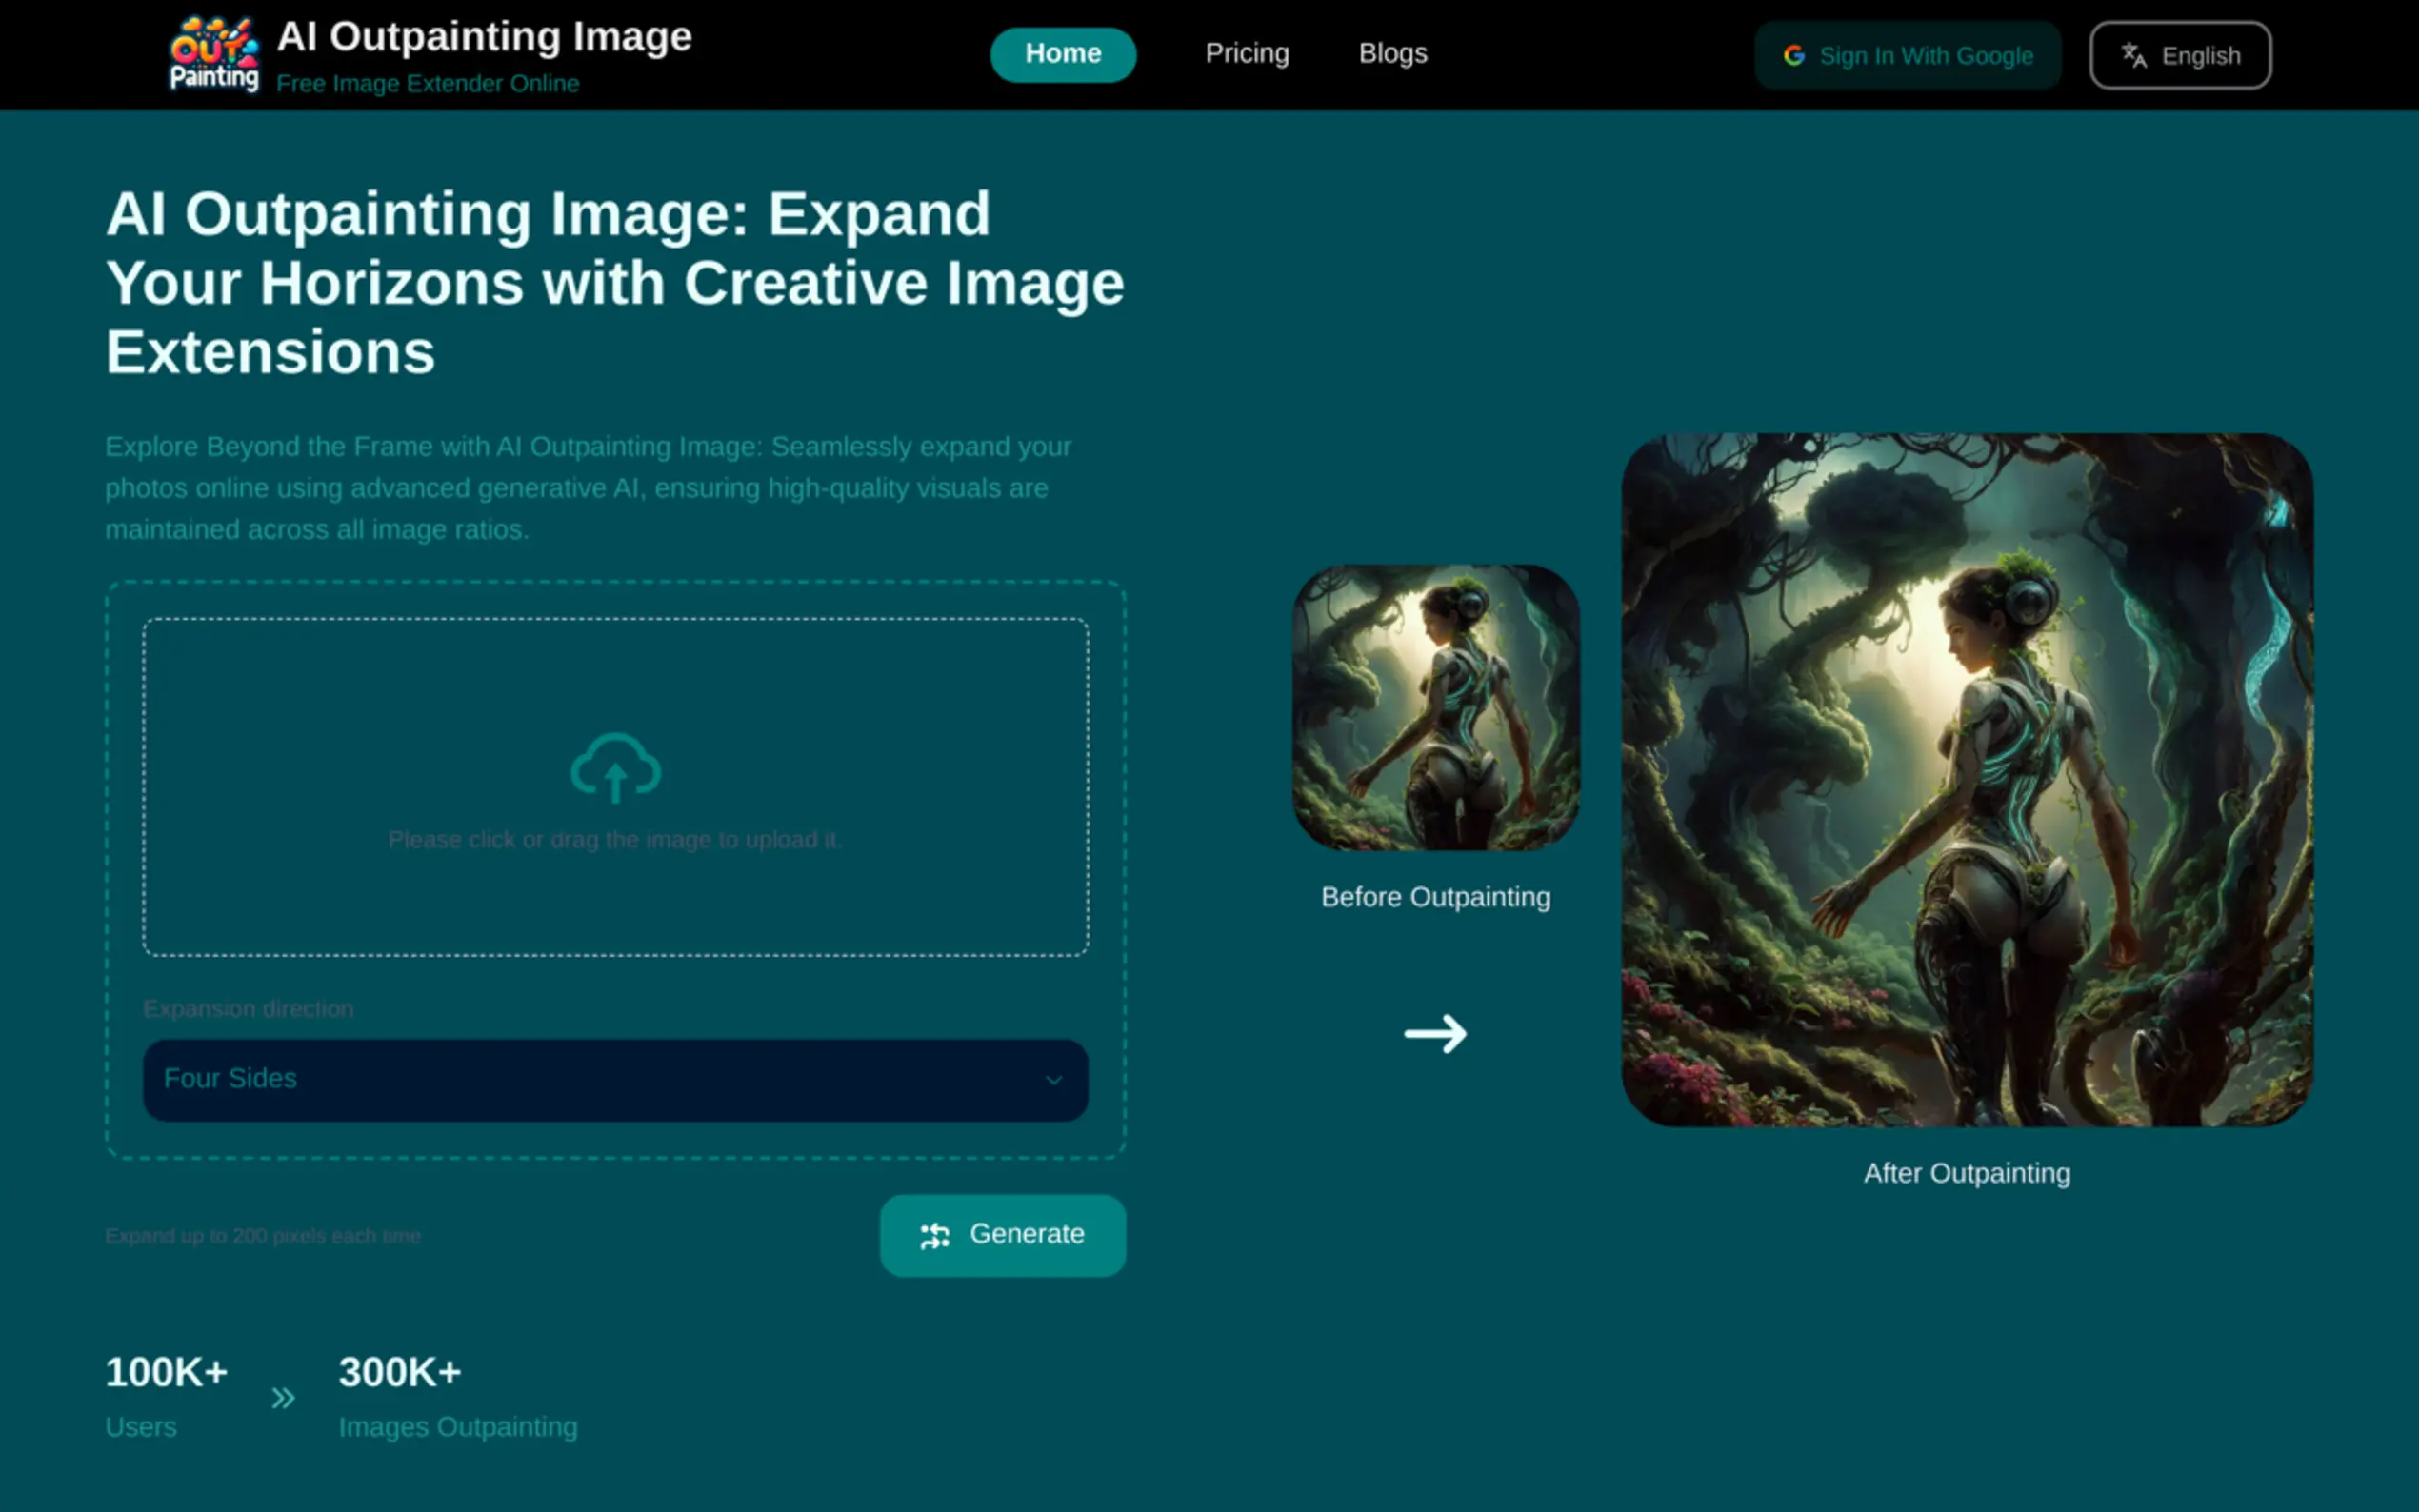2419x1512 pixels.
Task: Click the Google logo icon
Action: coord(1794,56)
